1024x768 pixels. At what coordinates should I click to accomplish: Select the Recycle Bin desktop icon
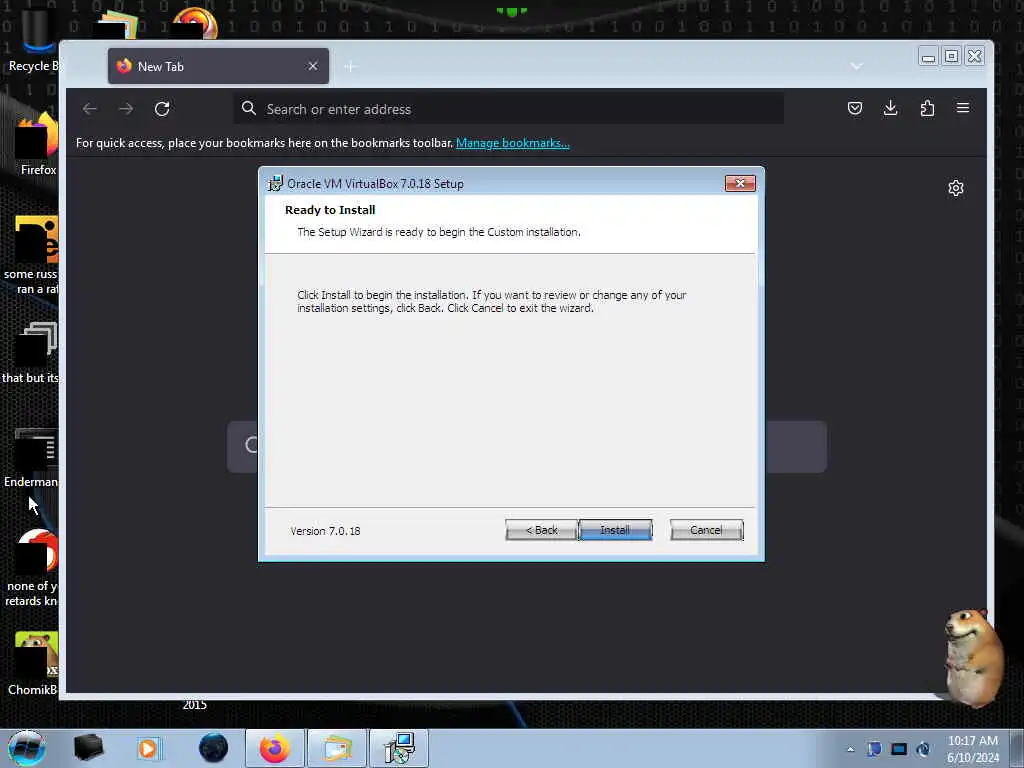tap(34, 40)
